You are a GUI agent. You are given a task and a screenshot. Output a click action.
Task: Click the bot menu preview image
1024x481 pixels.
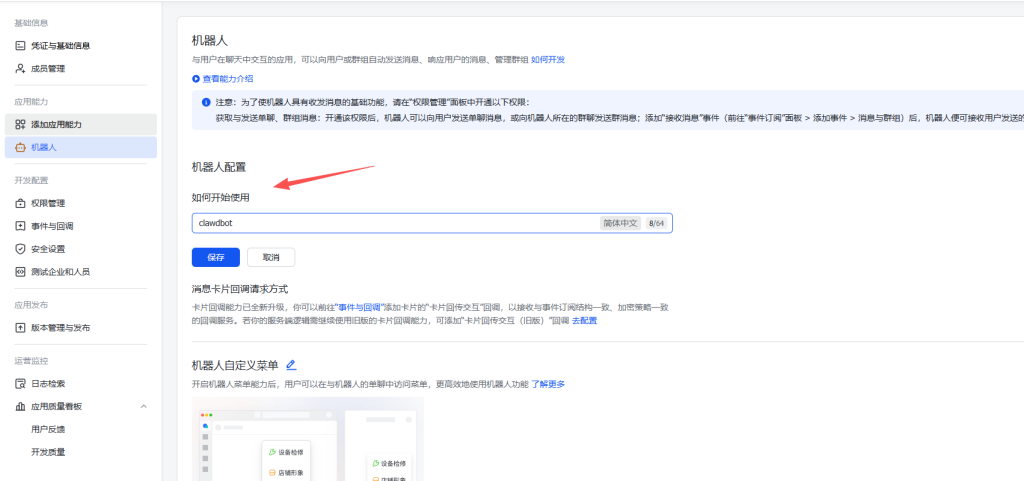(x=307, y=440)
